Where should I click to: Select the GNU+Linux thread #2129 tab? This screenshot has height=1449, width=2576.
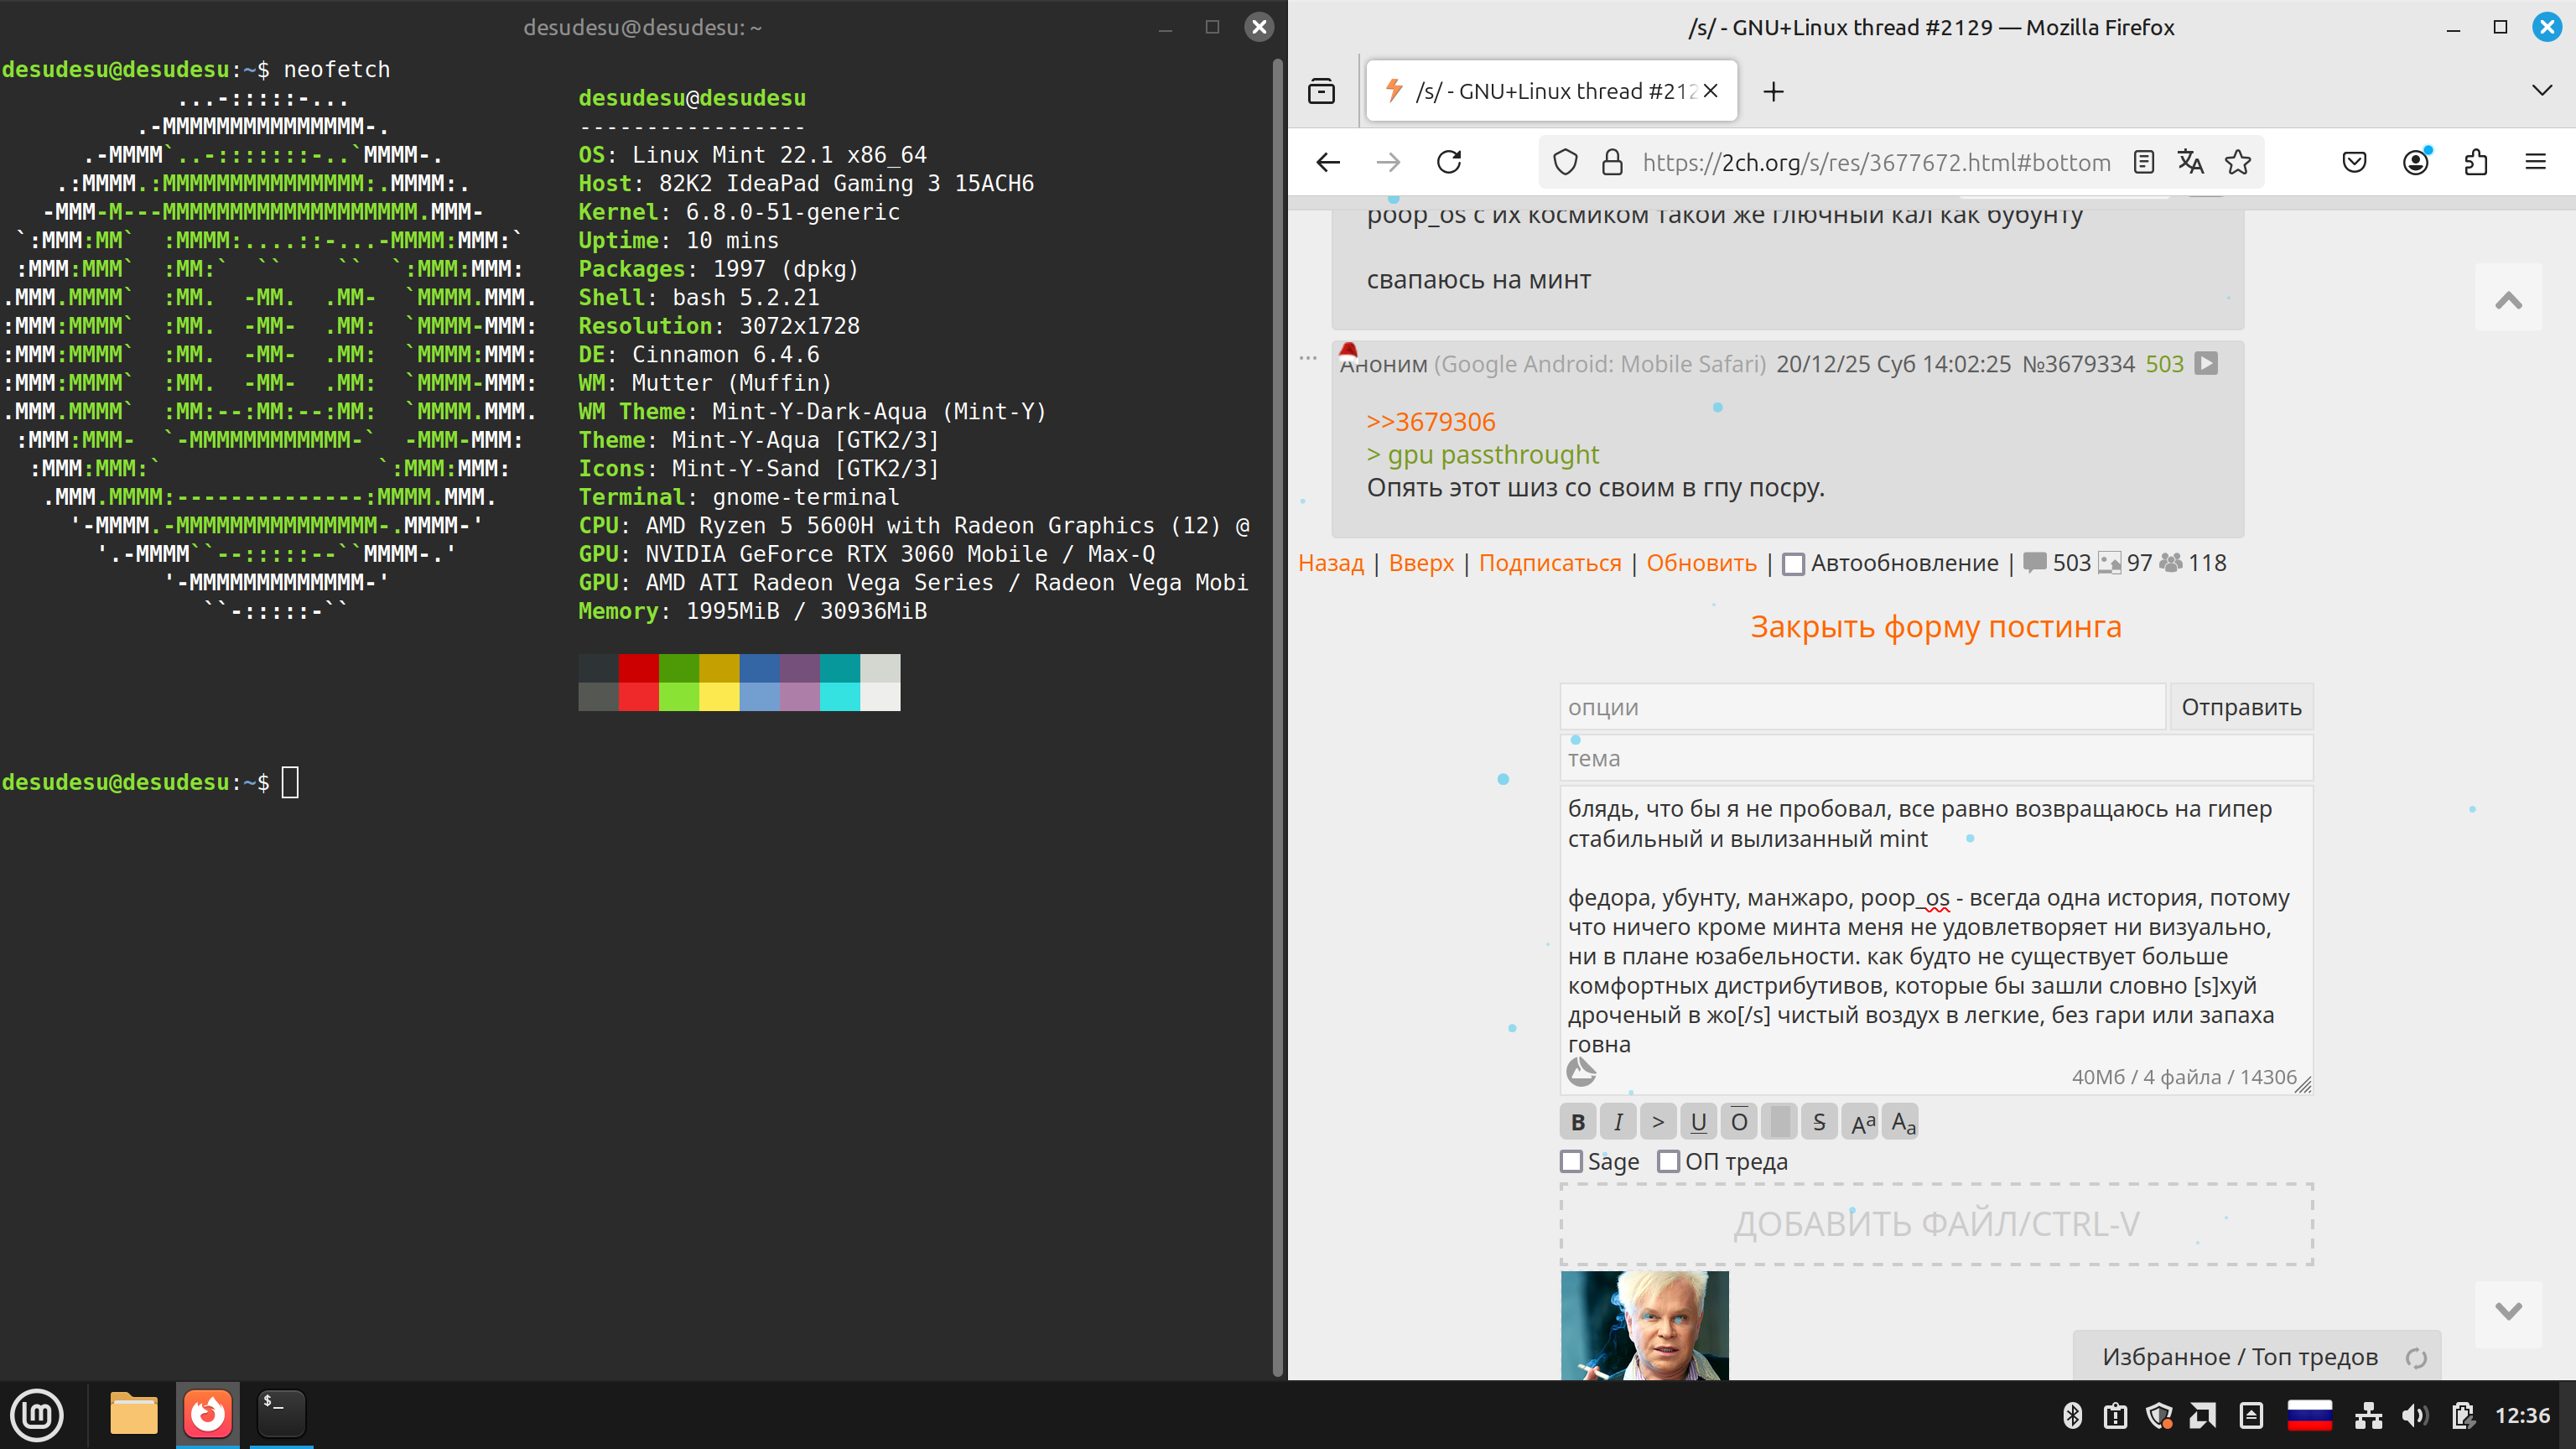pos(1540,91)
